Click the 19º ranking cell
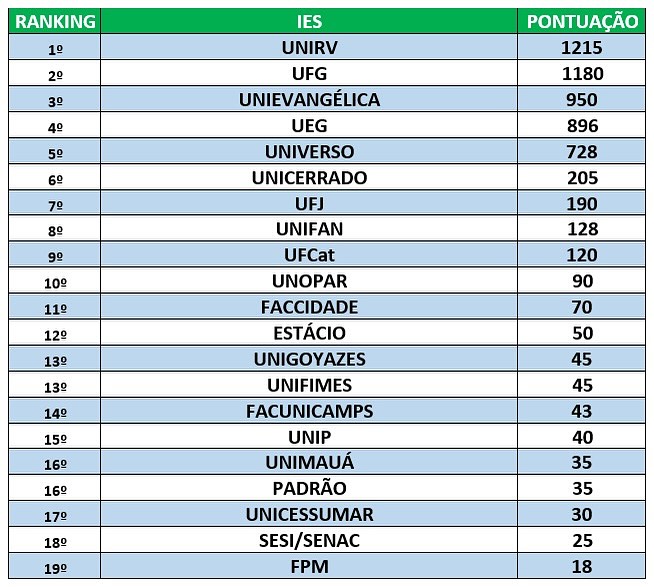The height and width of the screenshot is (587, 654). [55, 566]
